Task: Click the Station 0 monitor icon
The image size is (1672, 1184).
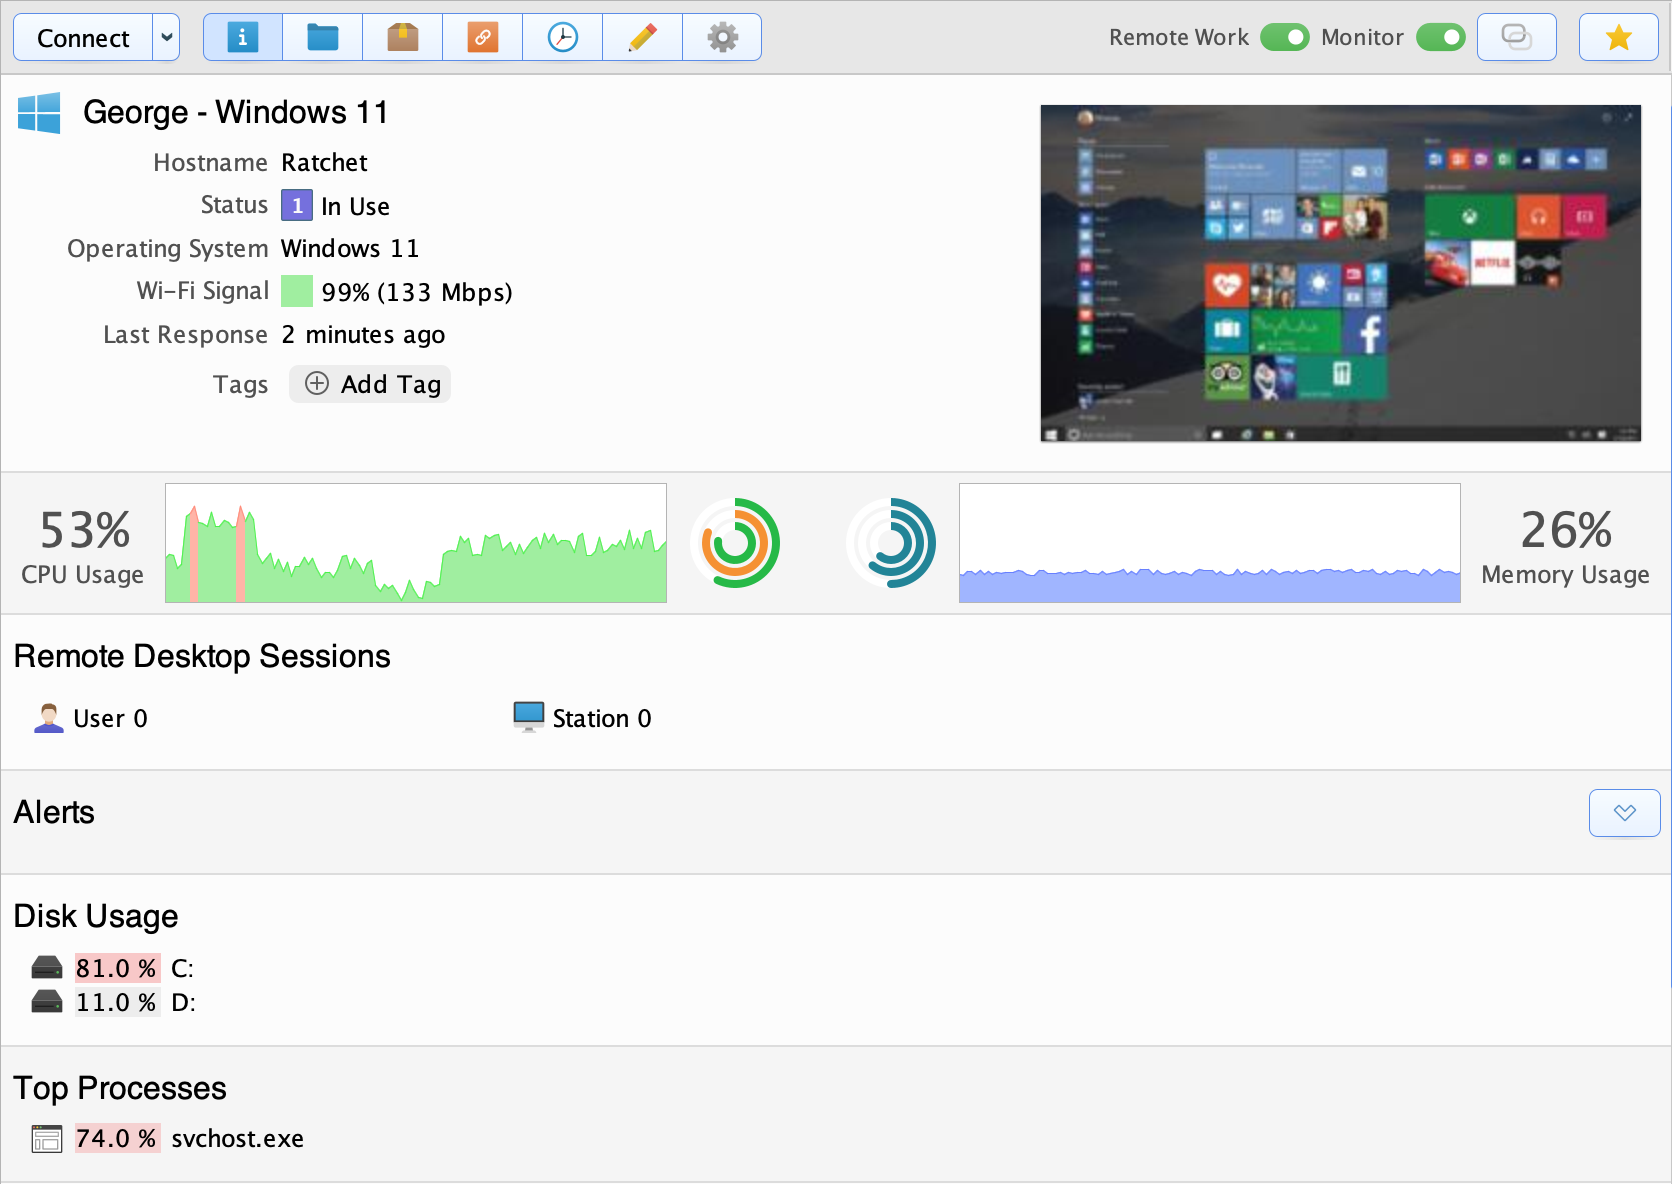Action: point(528,717)
